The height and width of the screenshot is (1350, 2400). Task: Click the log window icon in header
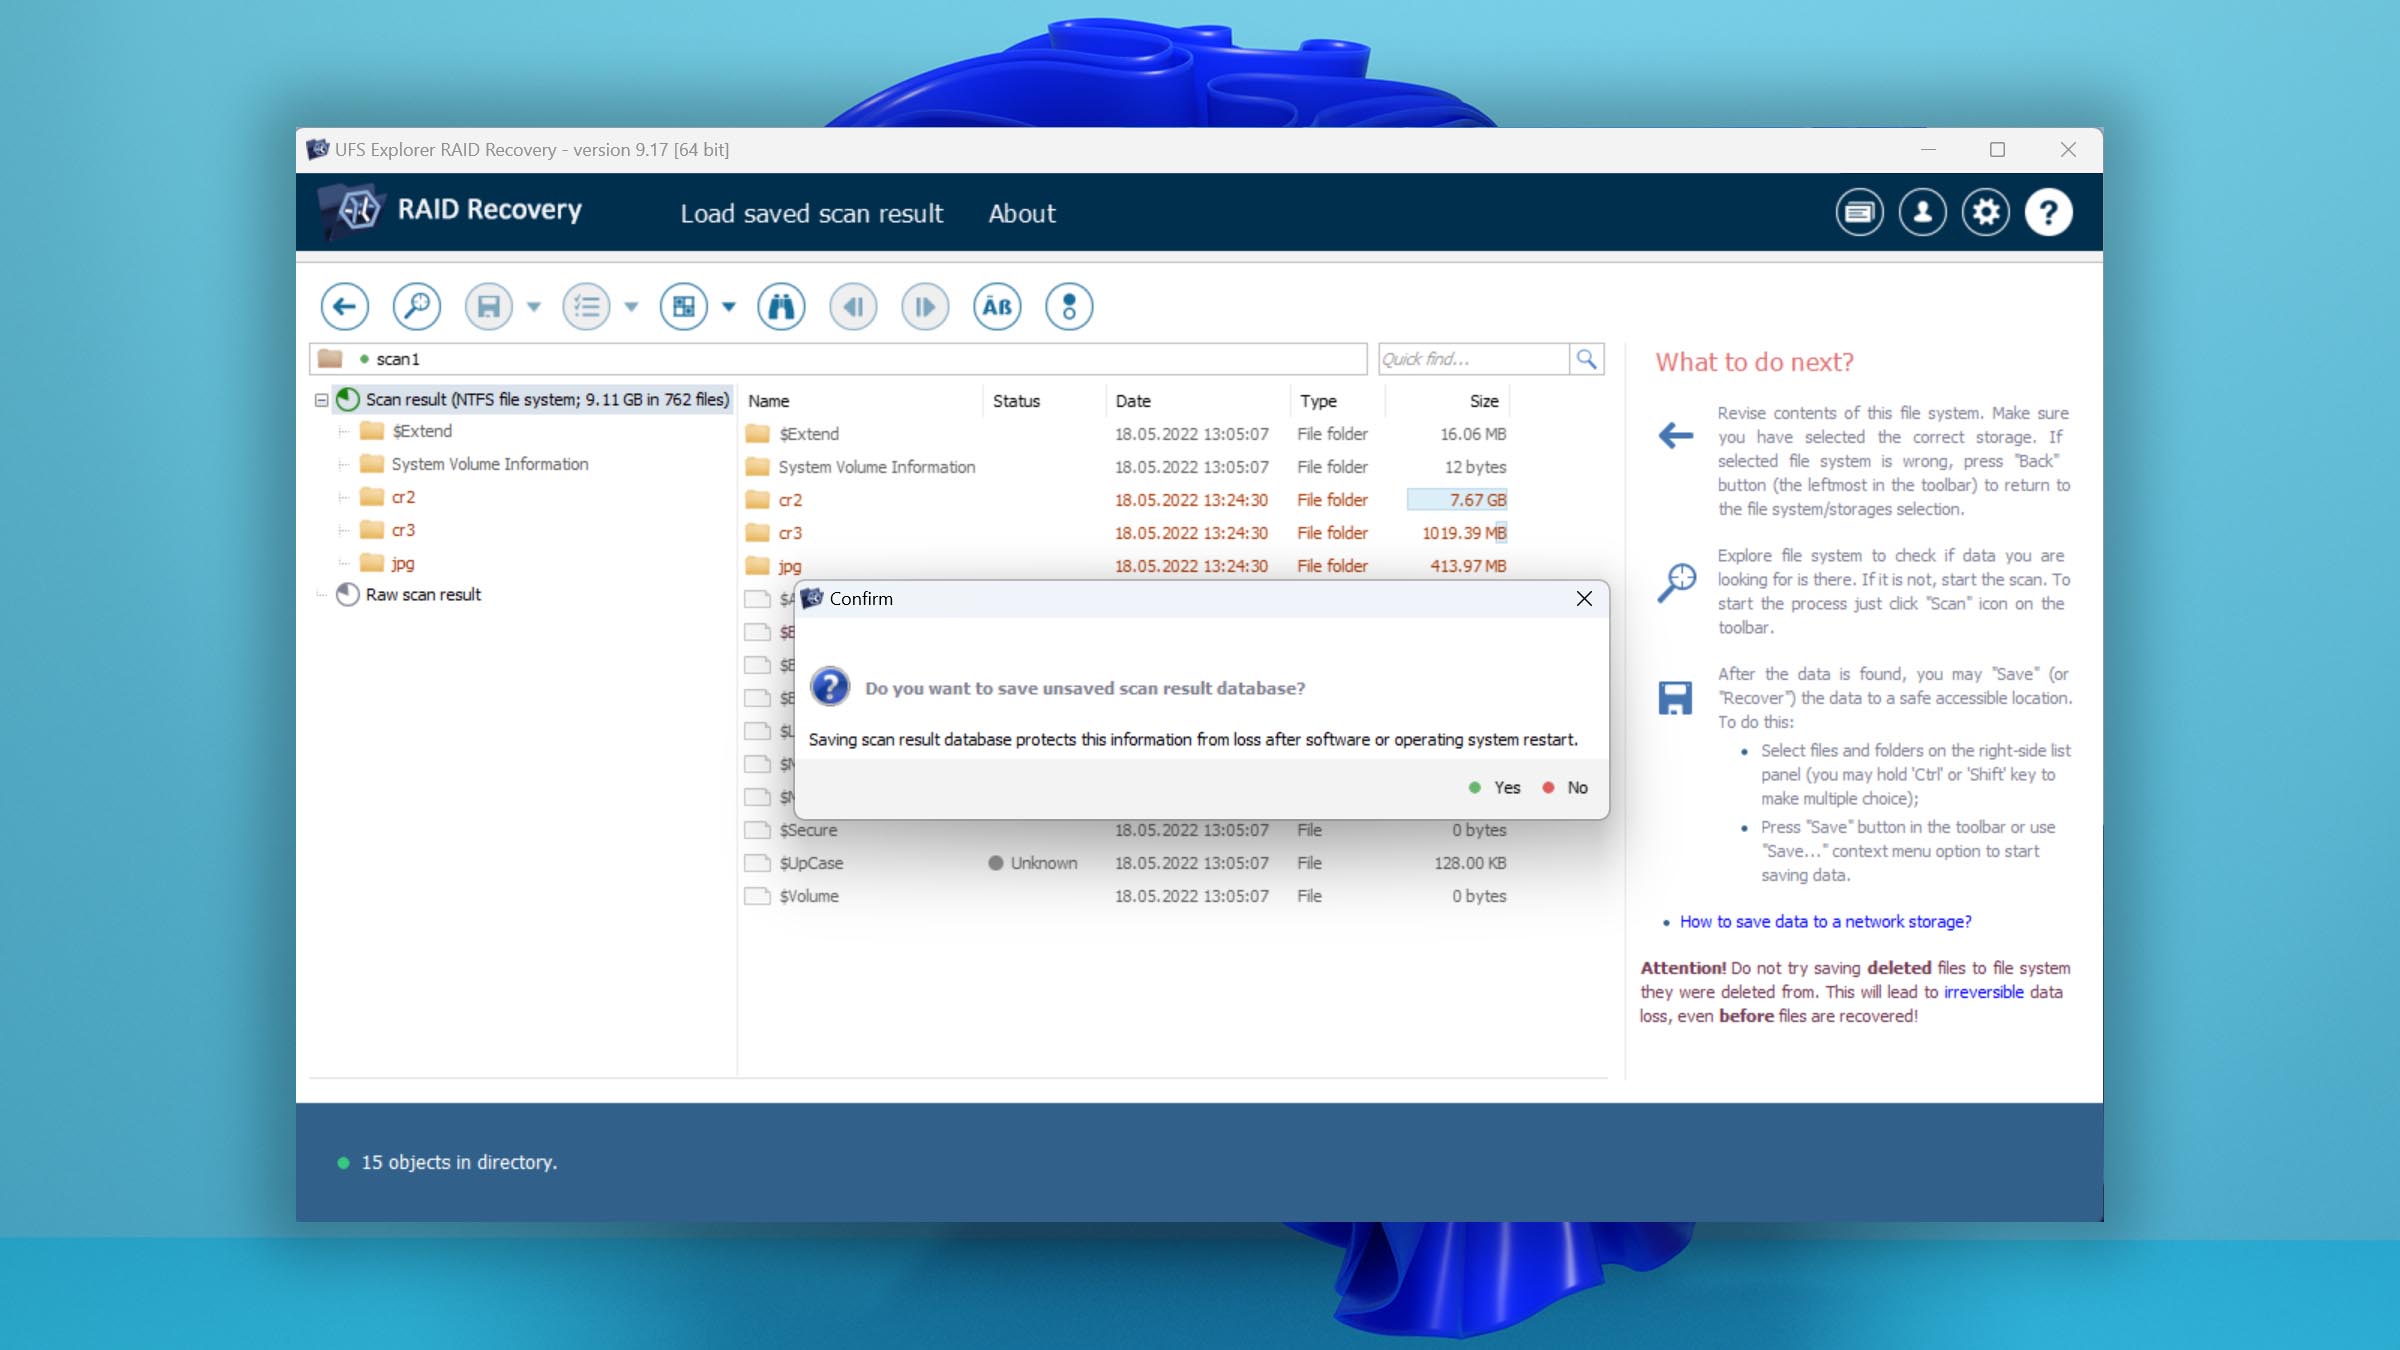pyautogui.click(x=1859, y=212)
